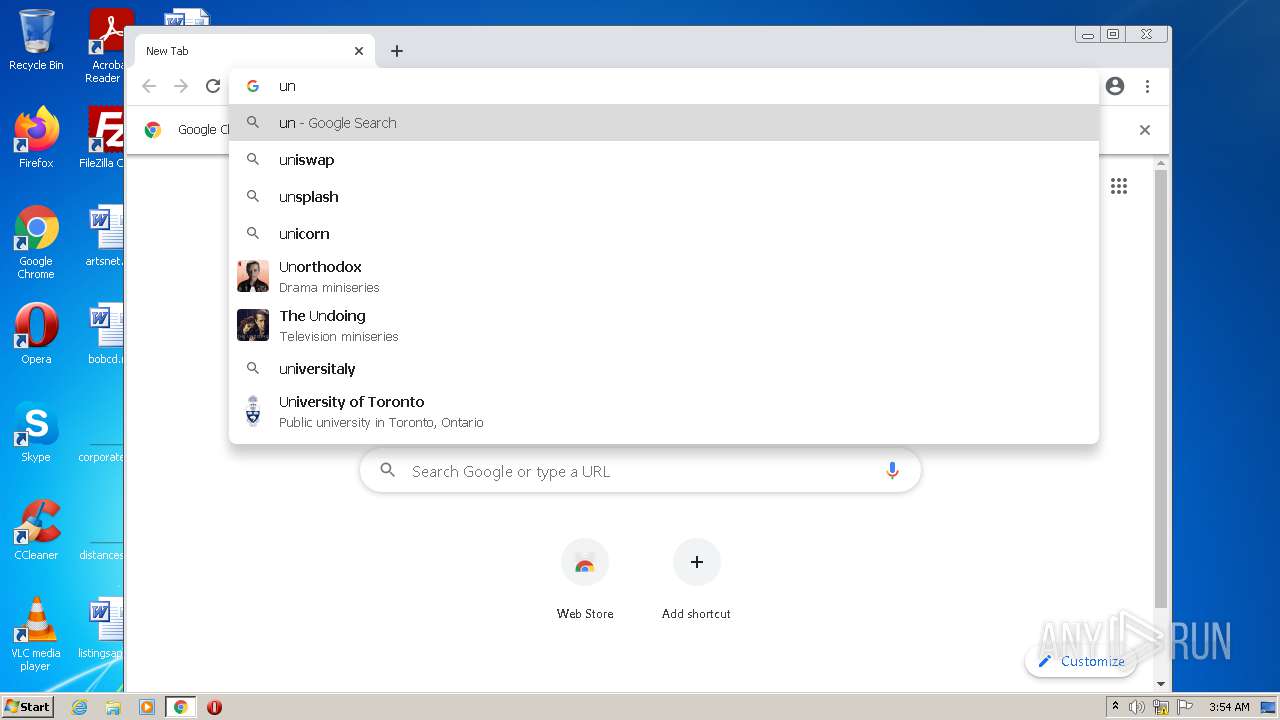This screenshot has width=1280, height=720.
Task: Dismiss the Google Chrome info bar
Action: pyautogui.click(x=1145, y=130)
